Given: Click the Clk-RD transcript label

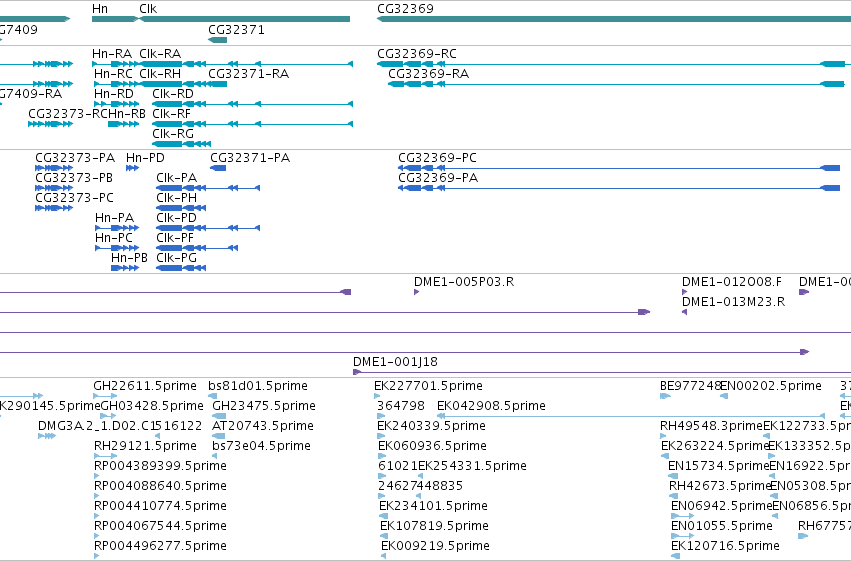Looking at the screenshot, I should point(173,94).
